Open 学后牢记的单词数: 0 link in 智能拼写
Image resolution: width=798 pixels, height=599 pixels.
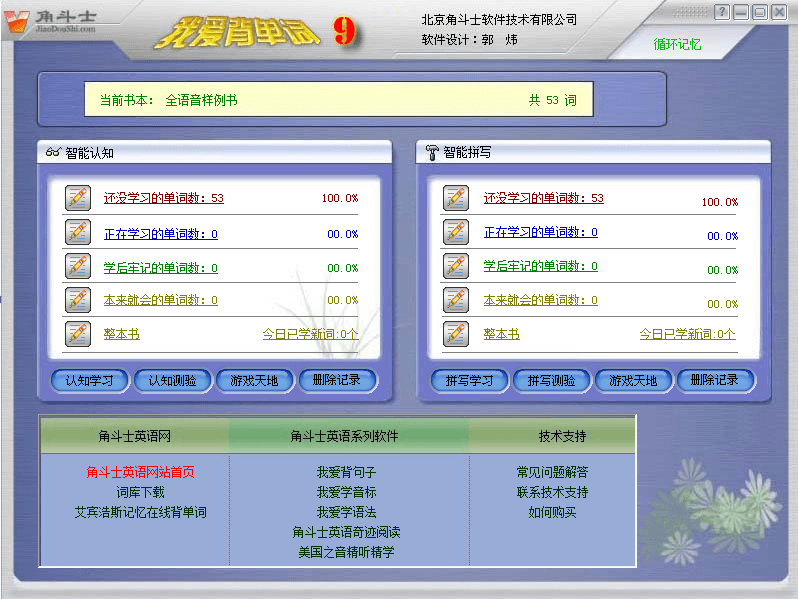click(540, 266)
